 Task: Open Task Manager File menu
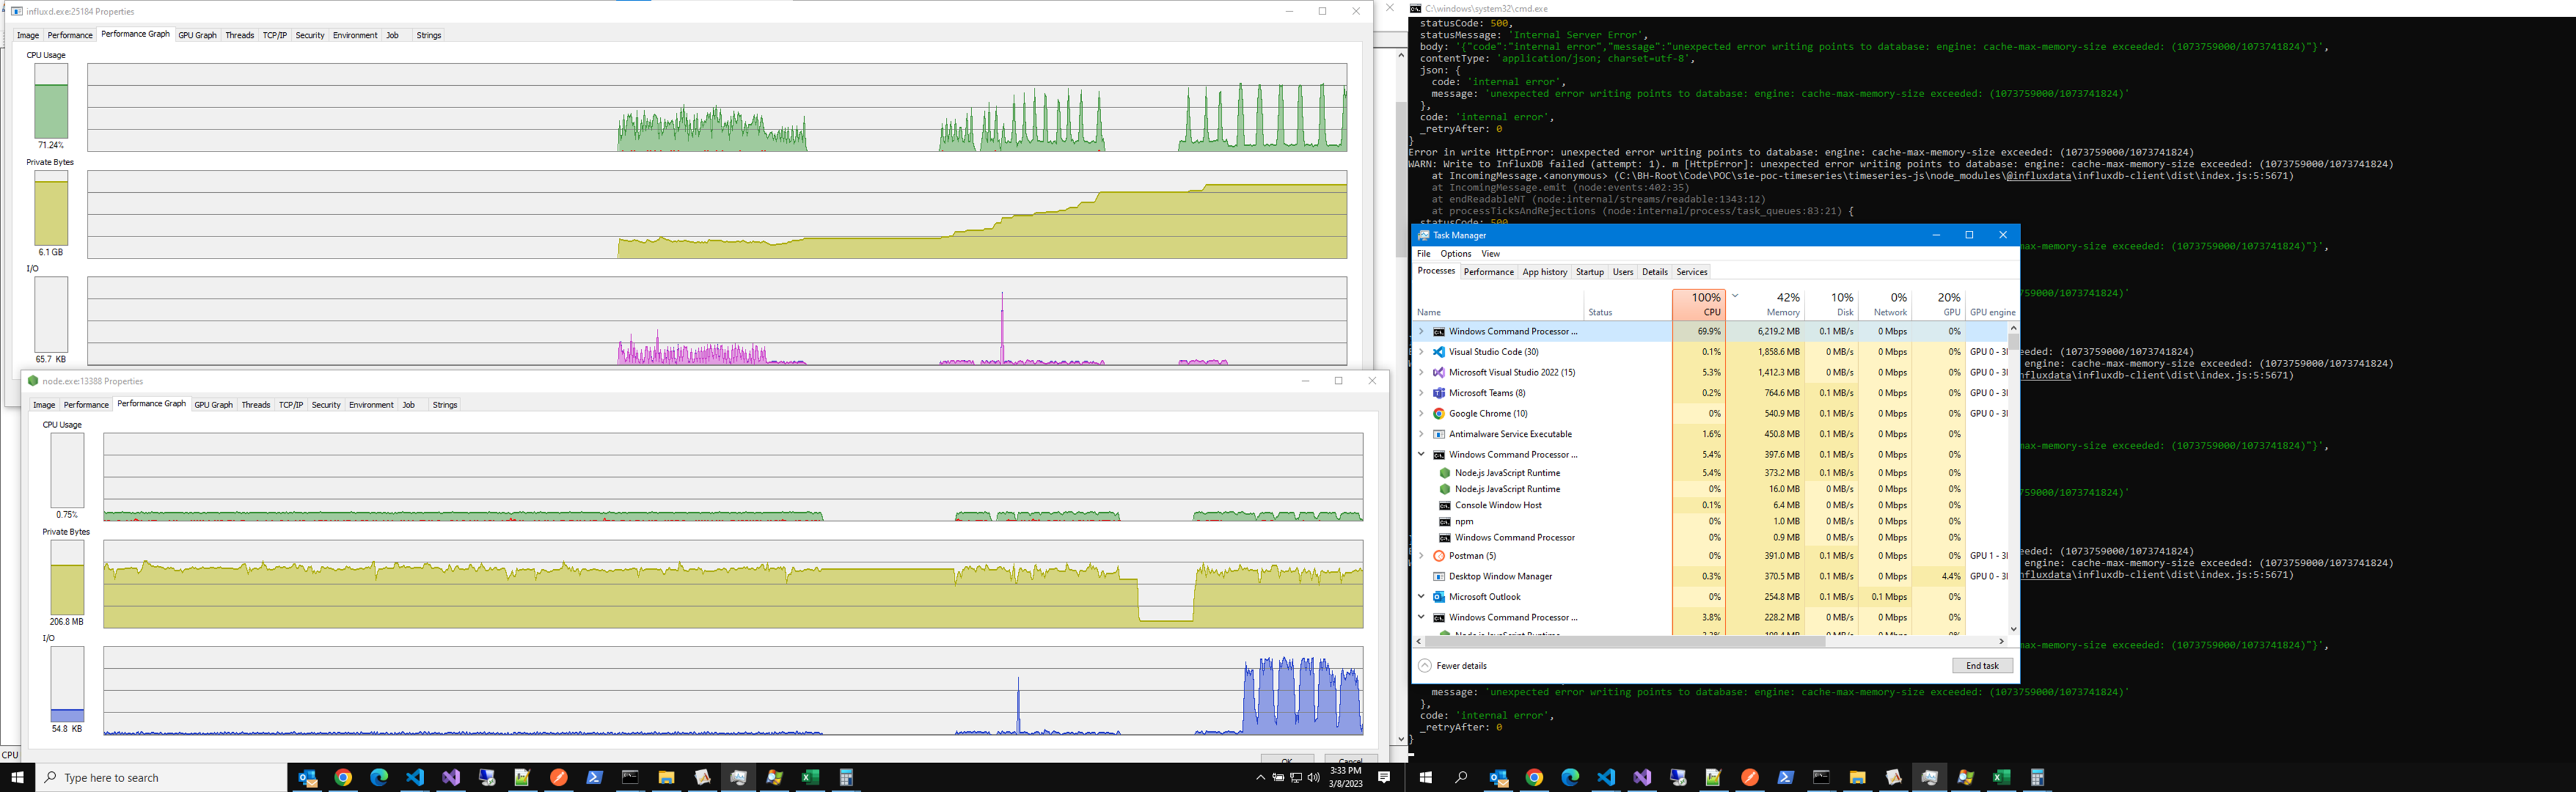[1424, 254]
